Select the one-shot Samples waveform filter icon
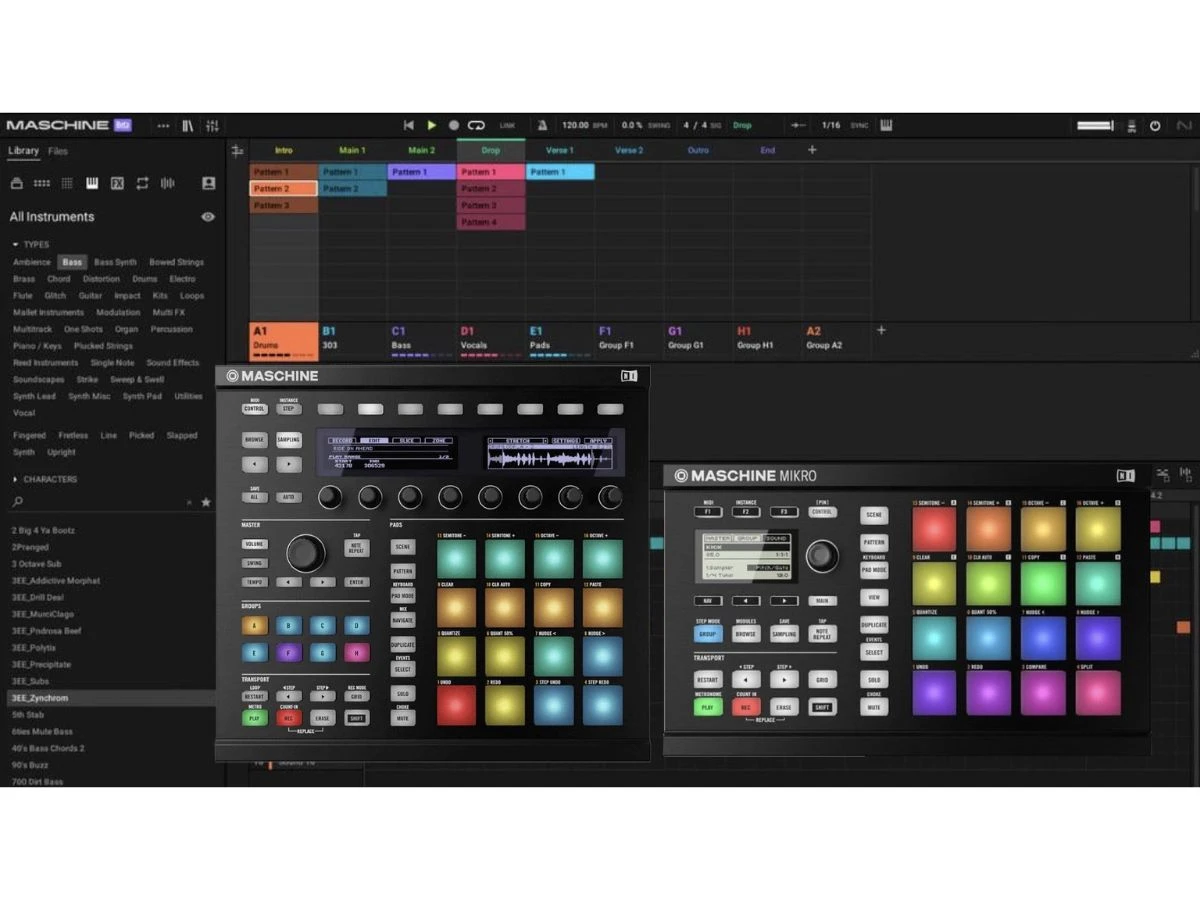This screenshot has width=1200, height=900. tap(168, 183)
